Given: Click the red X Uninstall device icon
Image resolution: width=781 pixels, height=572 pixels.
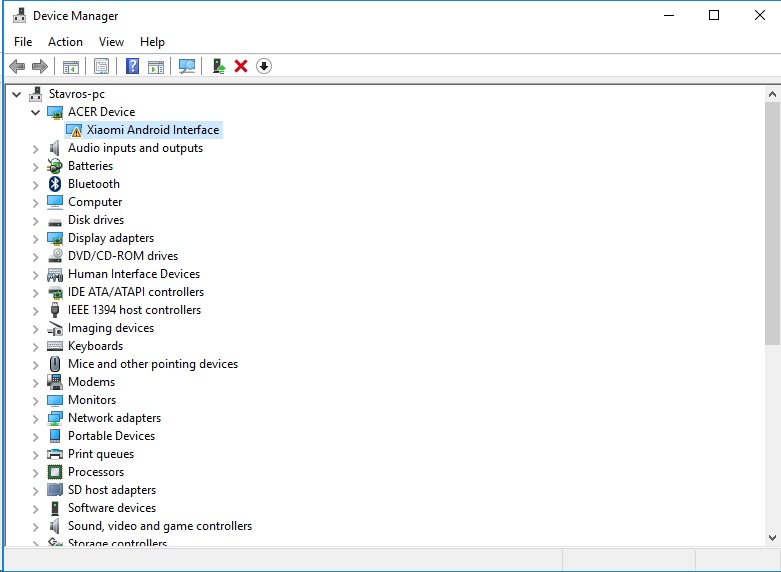Looking at the screenshot, I should [x=241, y=66].
